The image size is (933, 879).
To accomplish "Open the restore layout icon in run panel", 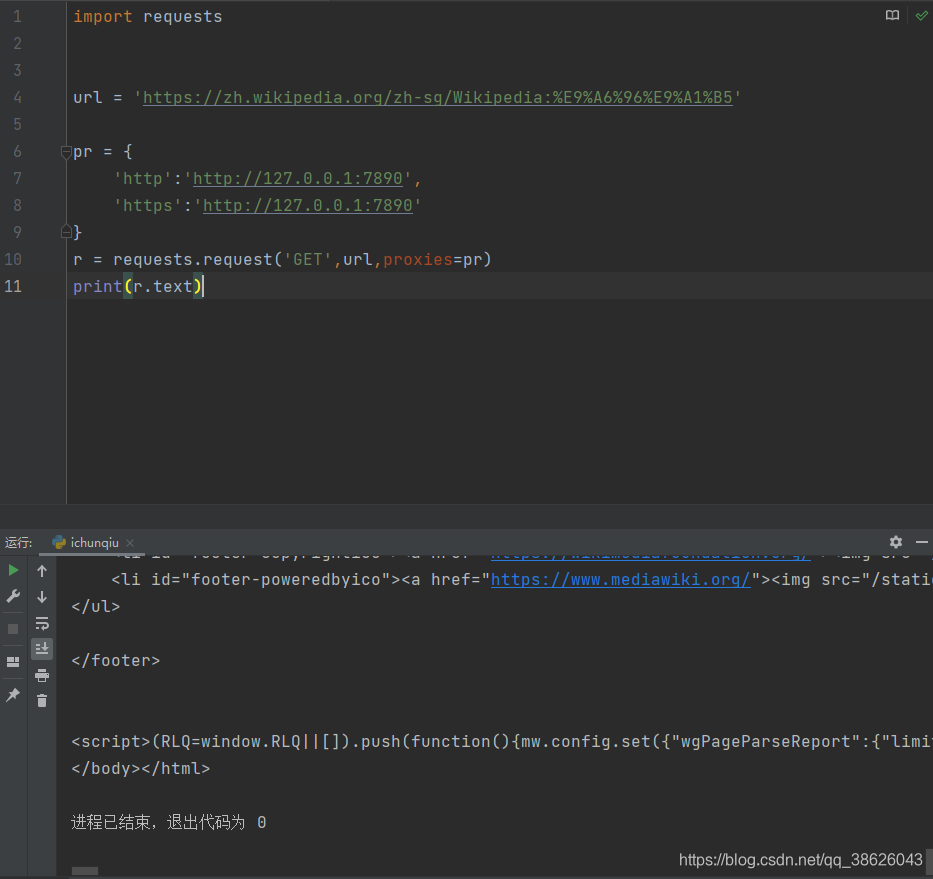I will (x=13, y=662).
